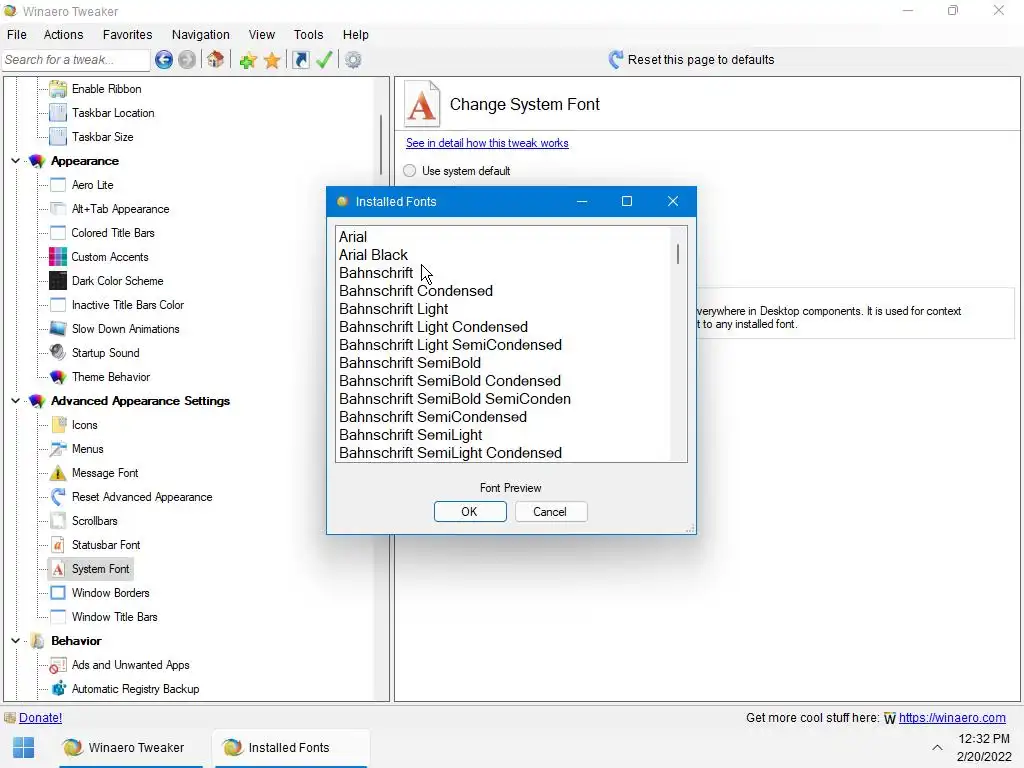The image size is (1024, 768).
Task: Open the View menu
Action: [x=261, y=35]
